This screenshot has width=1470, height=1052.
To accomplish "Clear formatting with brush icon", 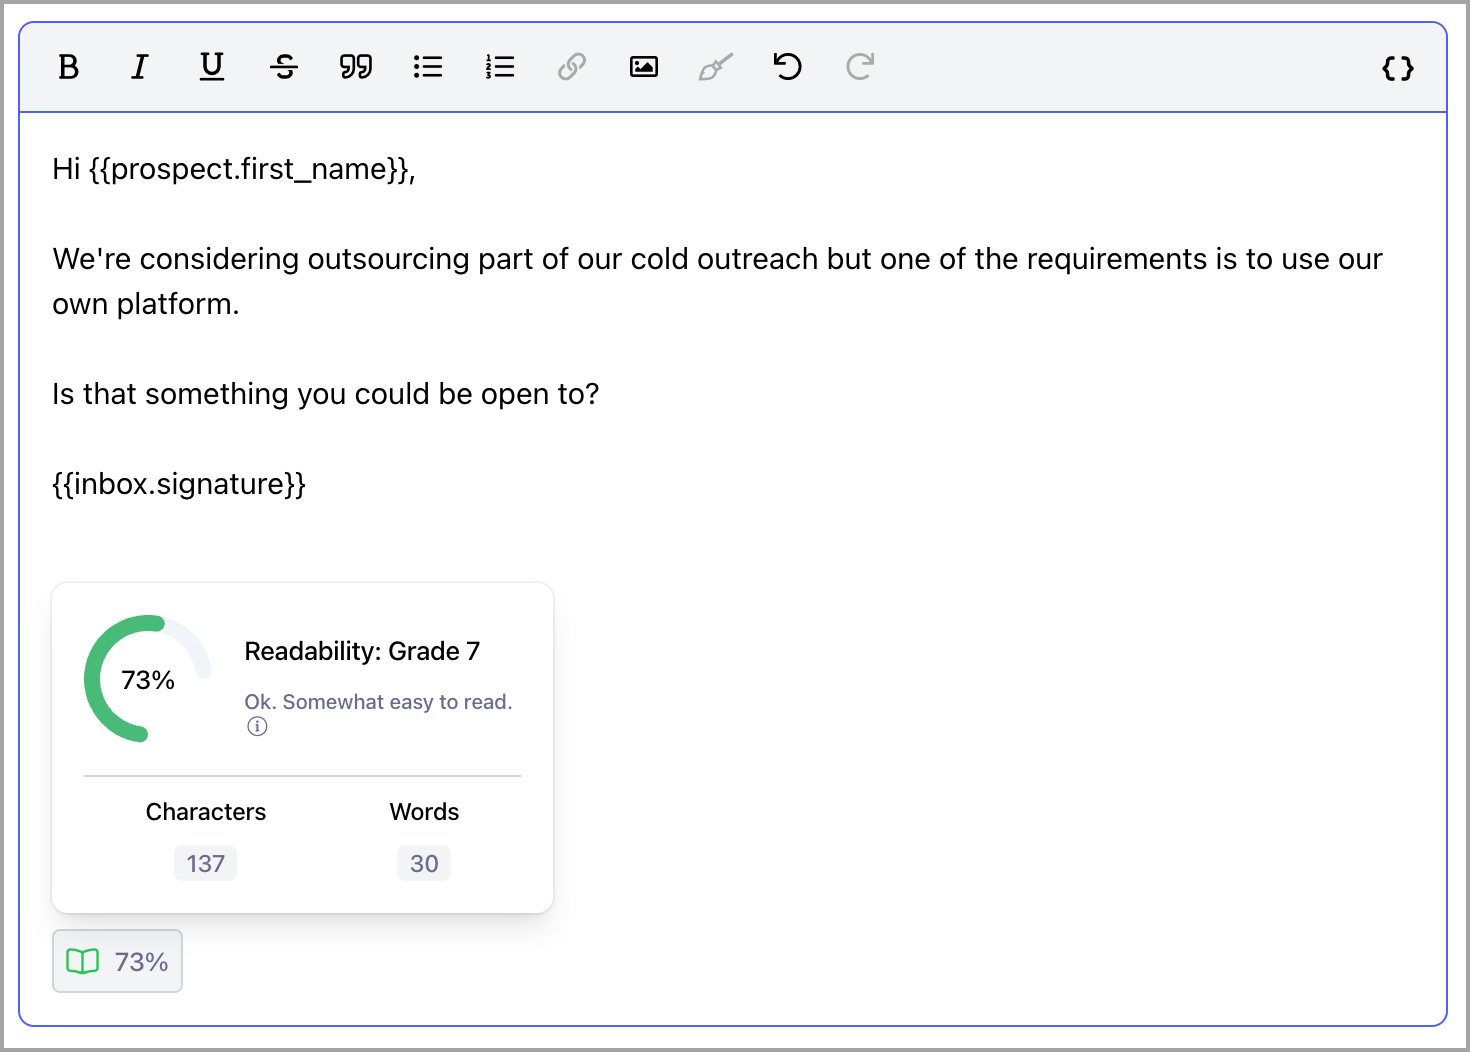I will click(716, 67).
